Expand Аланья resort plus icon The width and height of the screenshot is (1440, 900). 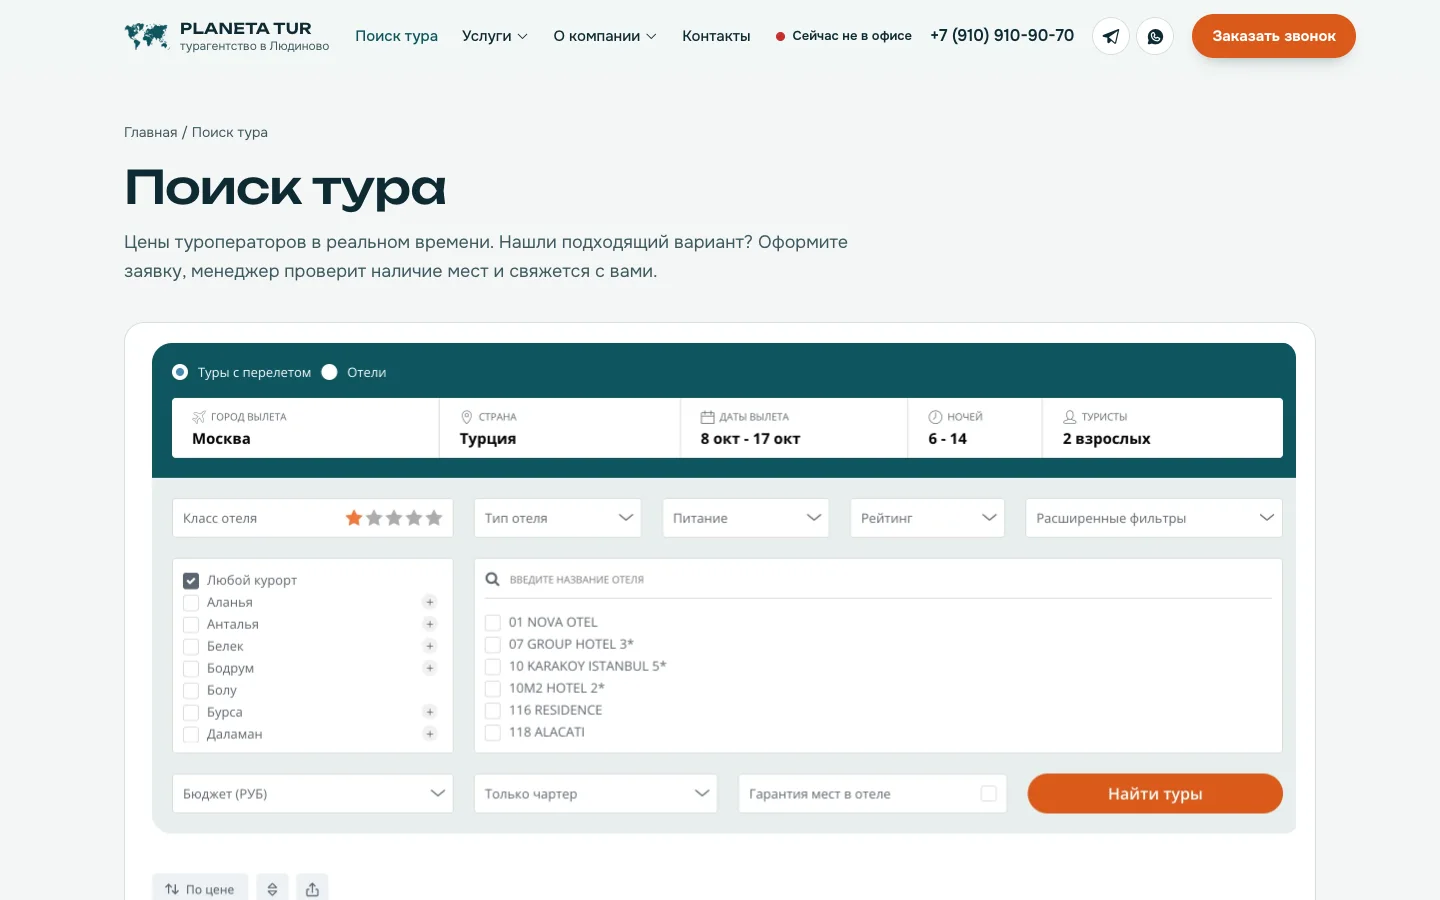pyautogui.click(x=430, y=602)
